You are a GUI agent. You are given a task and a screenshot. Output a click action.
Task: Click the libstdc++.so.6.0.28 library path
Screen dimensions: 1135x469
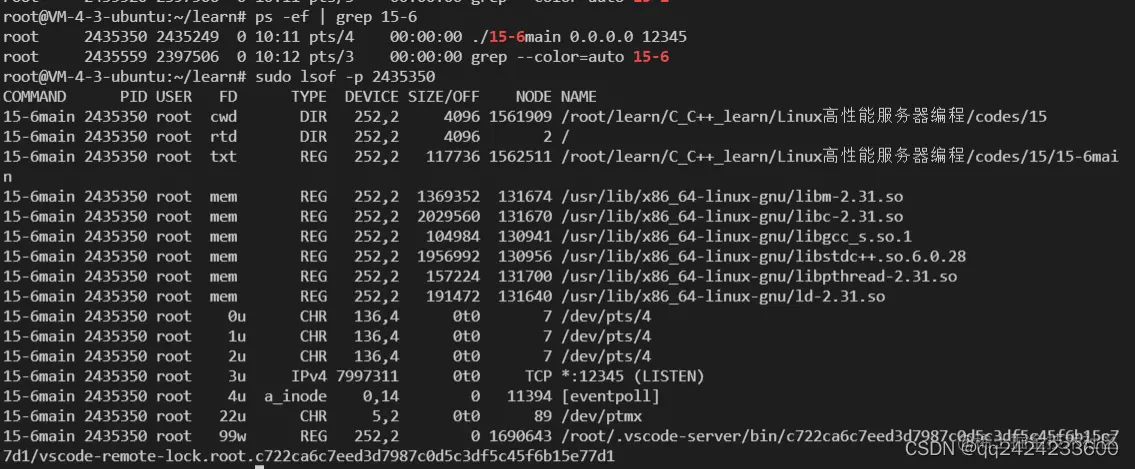point(764,257)
